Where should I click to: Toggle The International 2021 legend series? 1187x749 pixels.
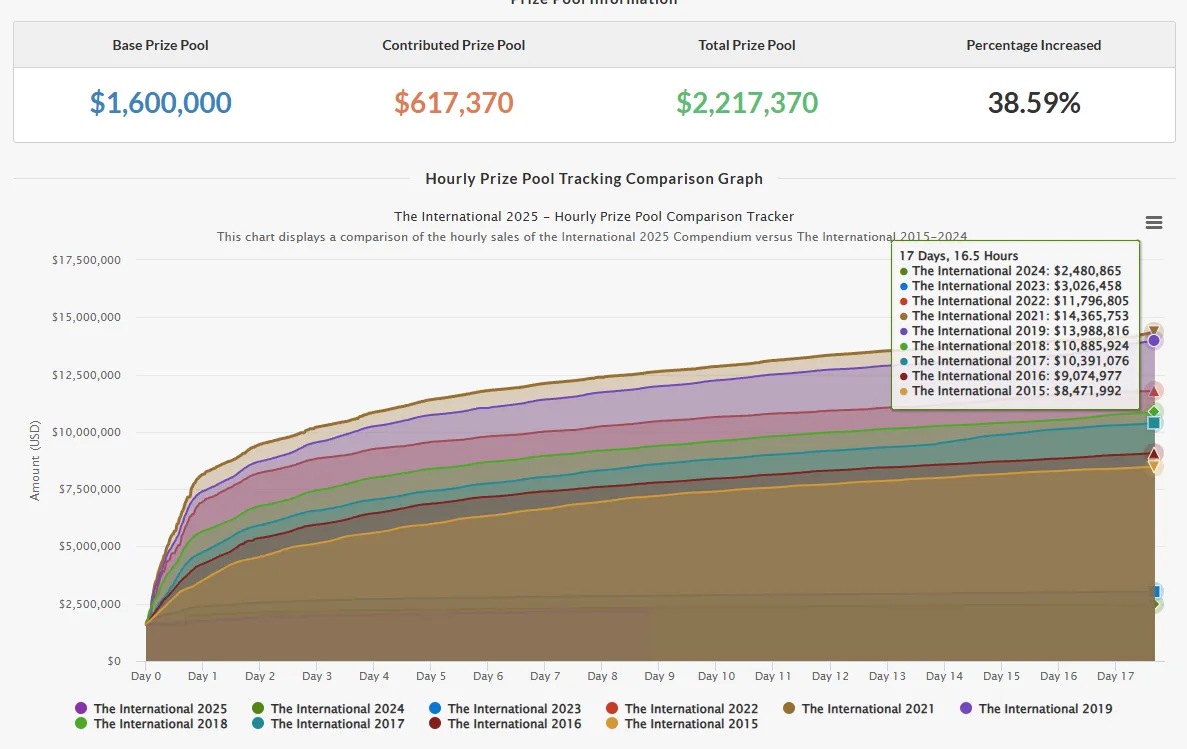858,709
